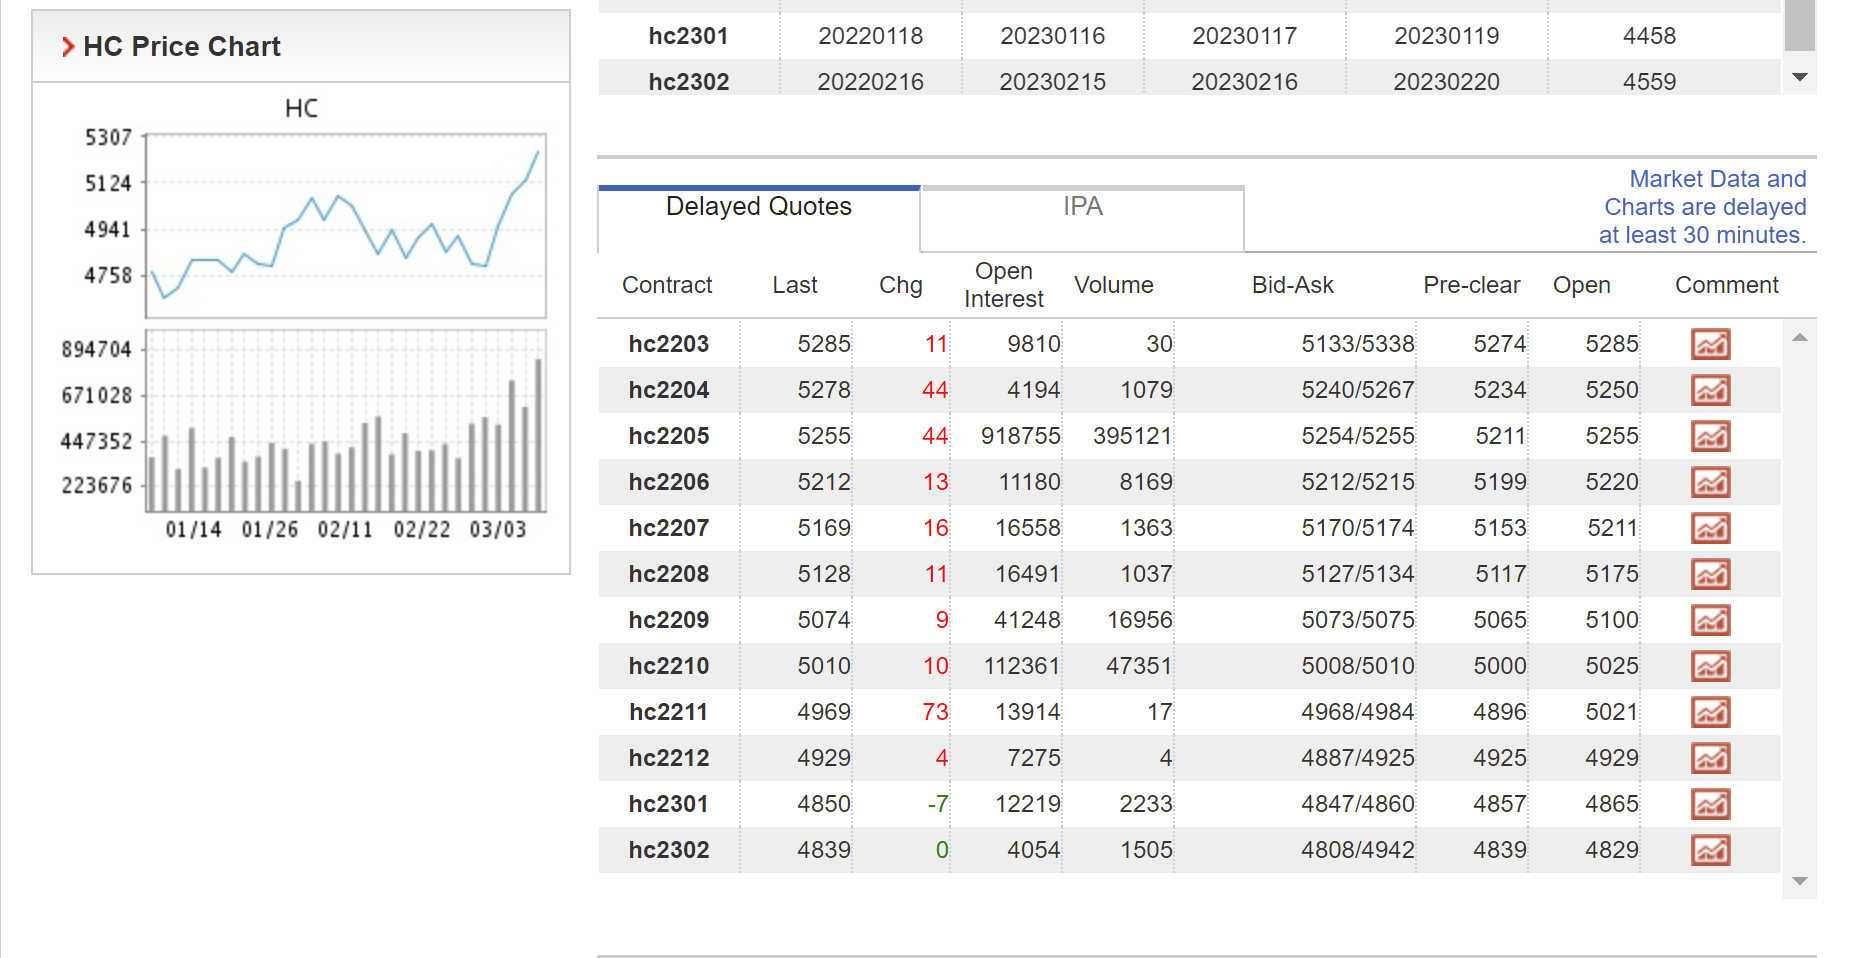This screenshot has width=1852, height=958.
Task: Select hc2301 in the quotes table
Action: [x=669, y=804]
